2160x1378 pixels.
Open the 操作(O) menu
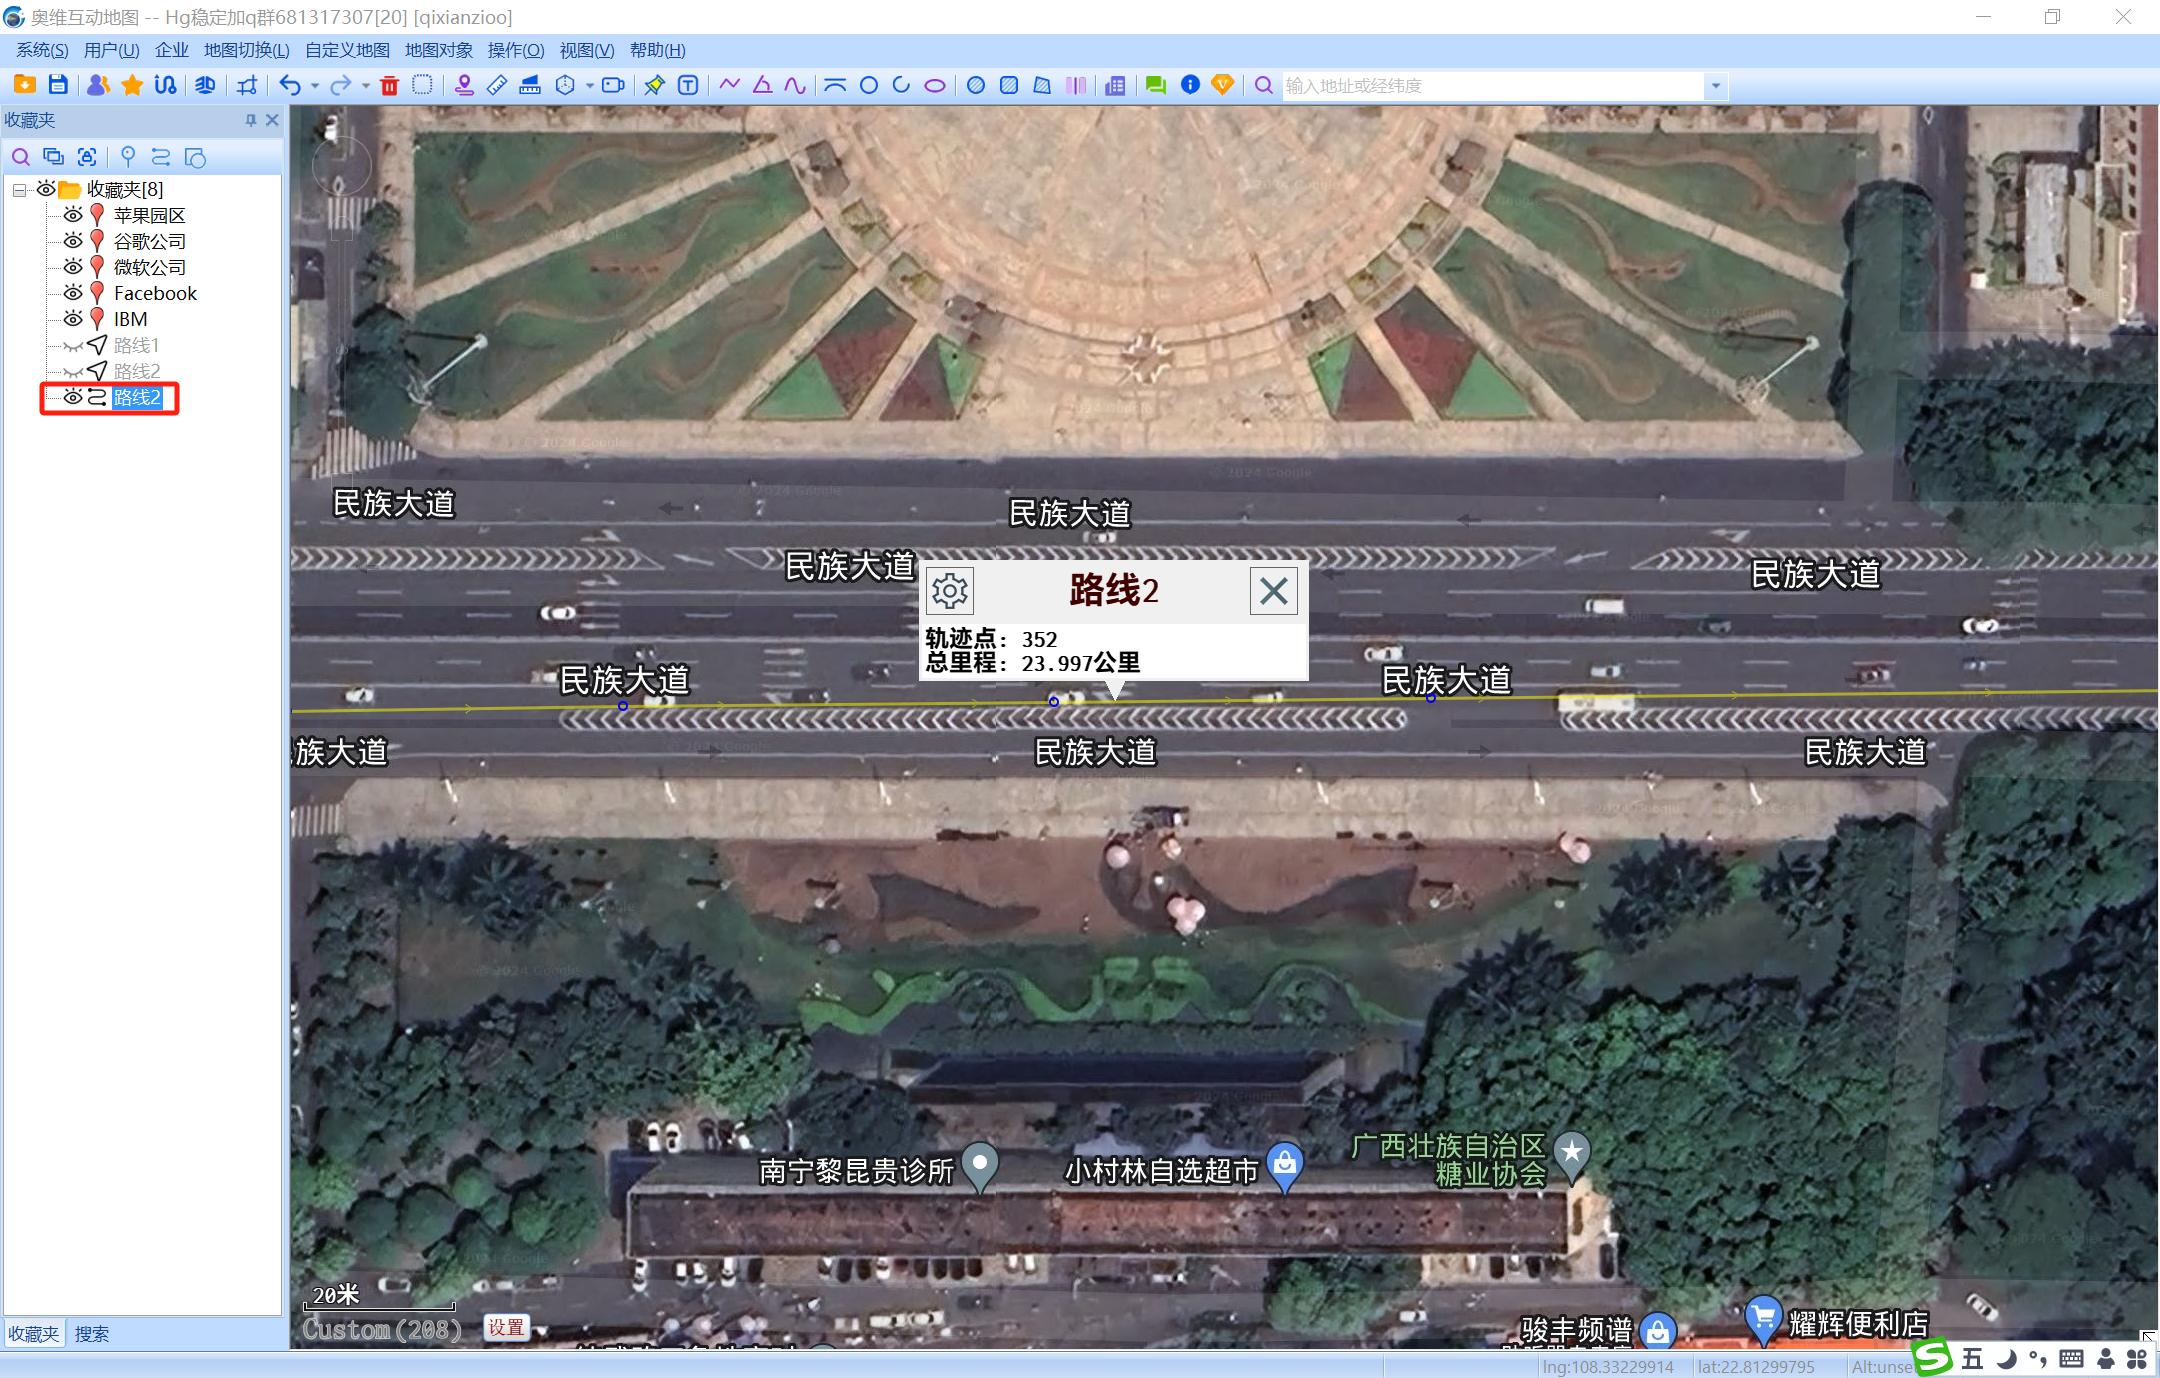pos(516,50)
